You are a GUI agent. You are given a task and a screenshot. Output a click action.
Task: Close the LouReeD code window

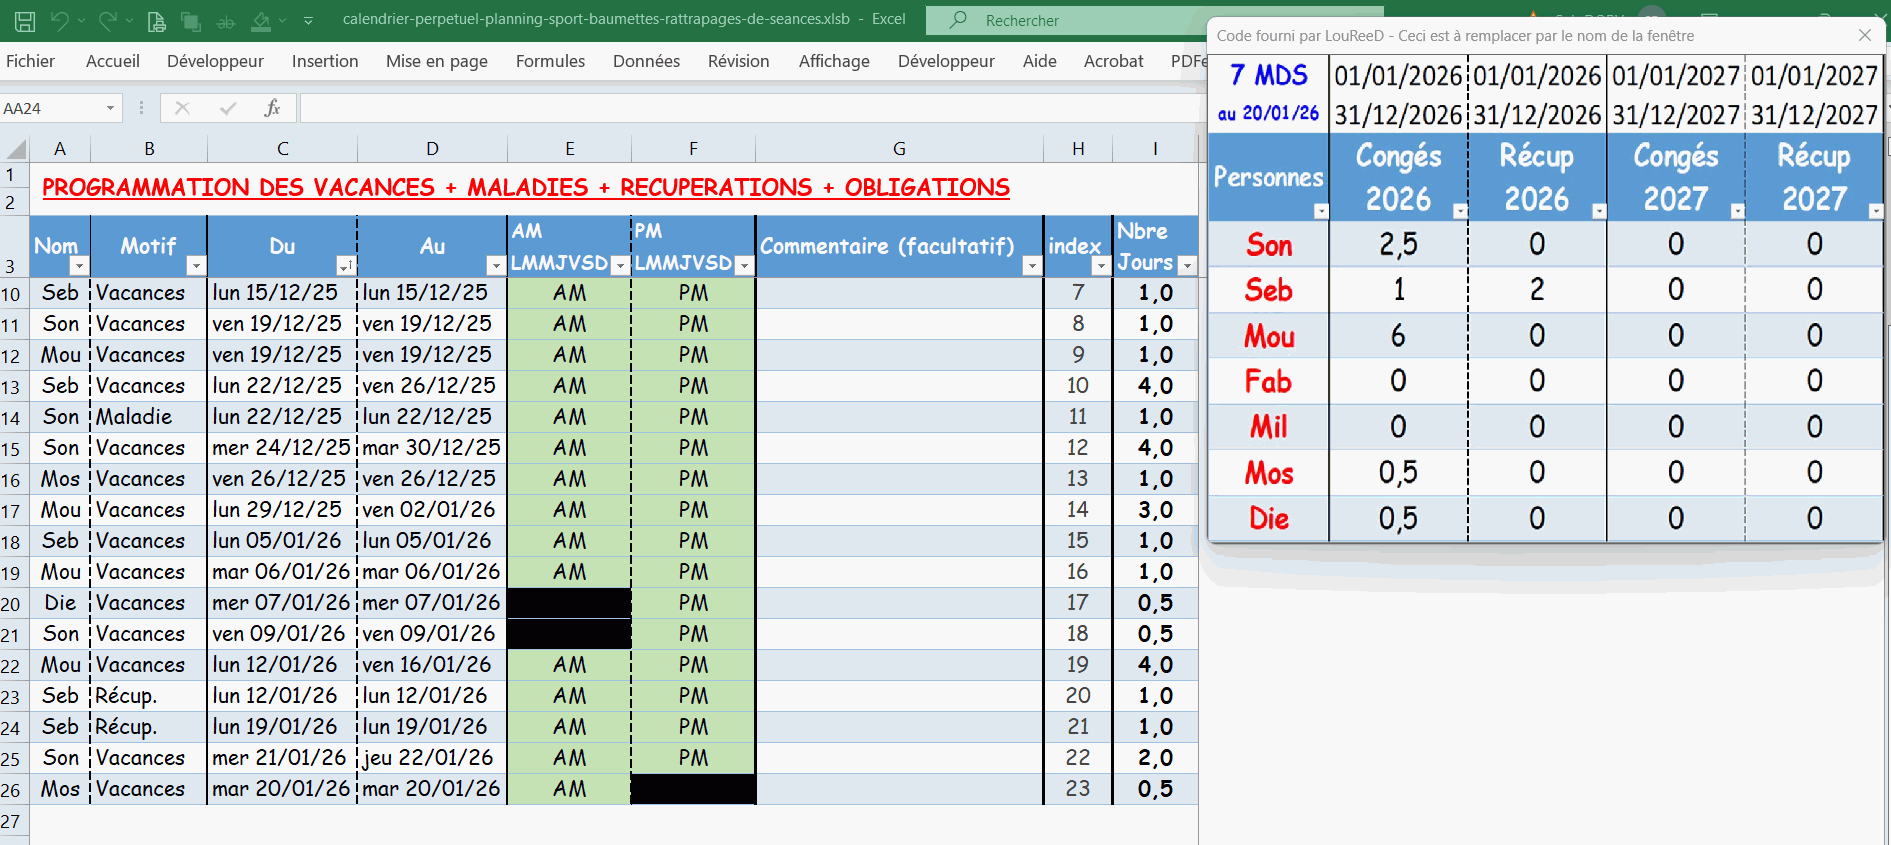pyautogui.click(x=1864, y=35)
